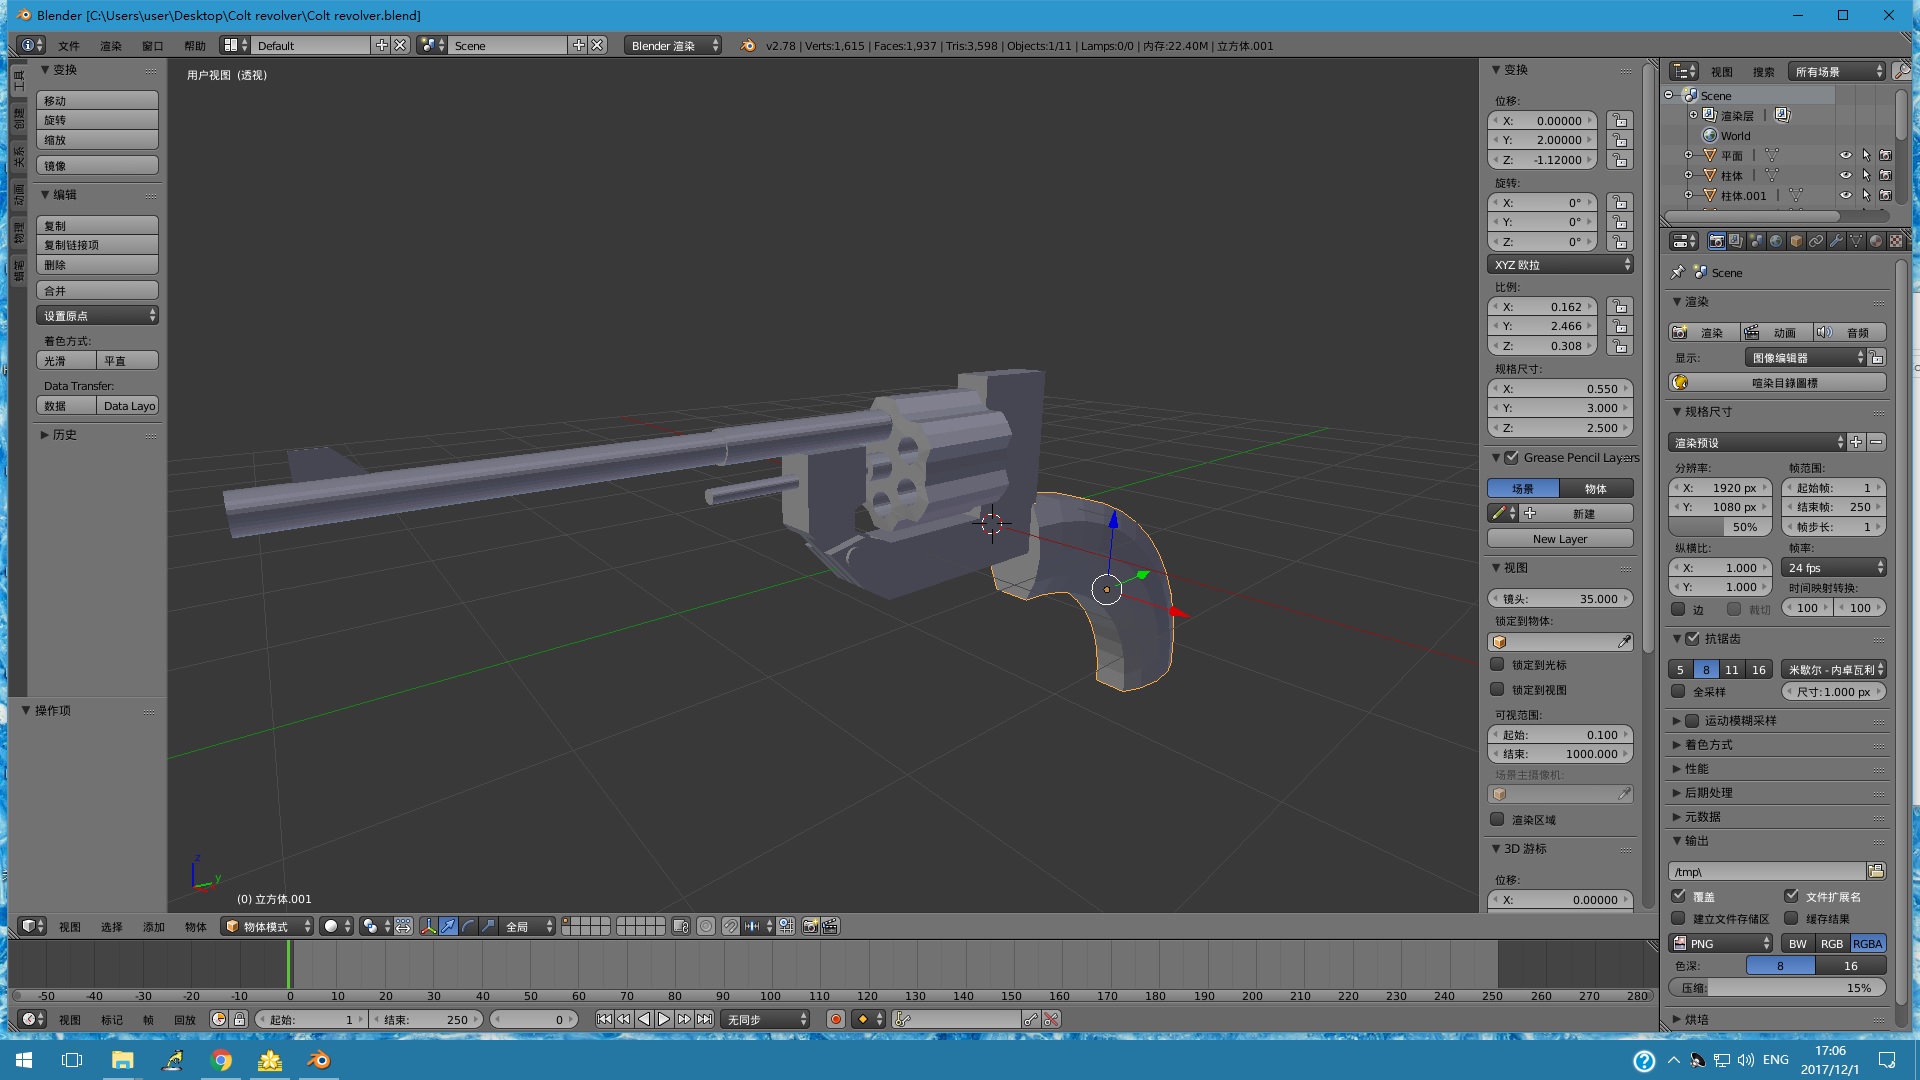The image size is (1920, 1080).
Task: Hide the 平面 object with eye icon
Action: pos(1846,156)
